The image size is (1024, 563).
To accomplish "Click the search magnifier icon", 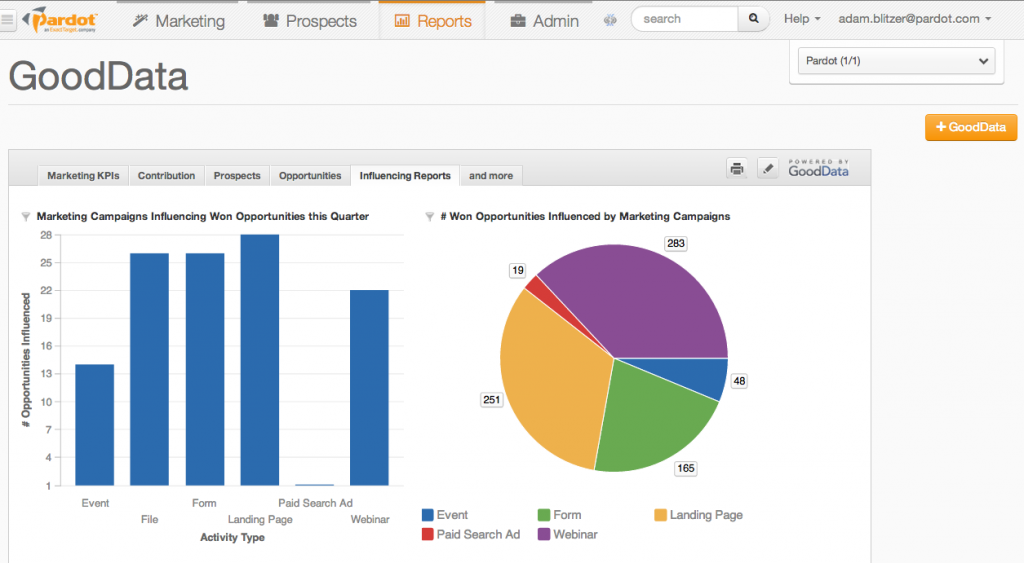I will [x=754, y=19].
